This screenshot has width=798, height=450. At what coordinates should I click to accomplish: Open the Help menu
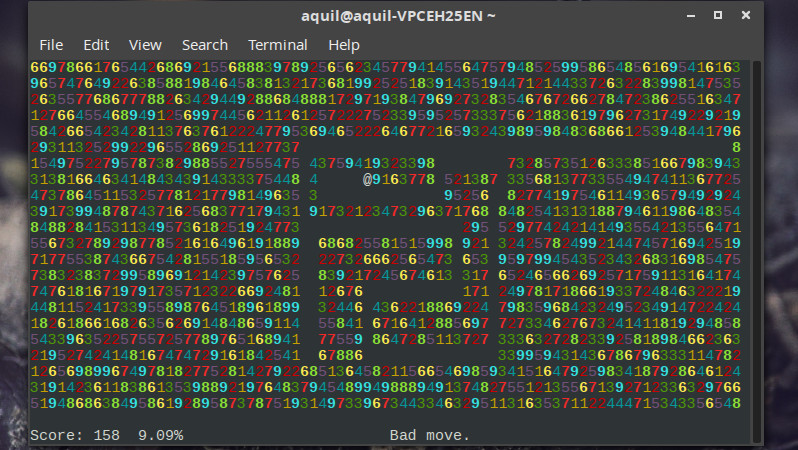click(344, 45)
